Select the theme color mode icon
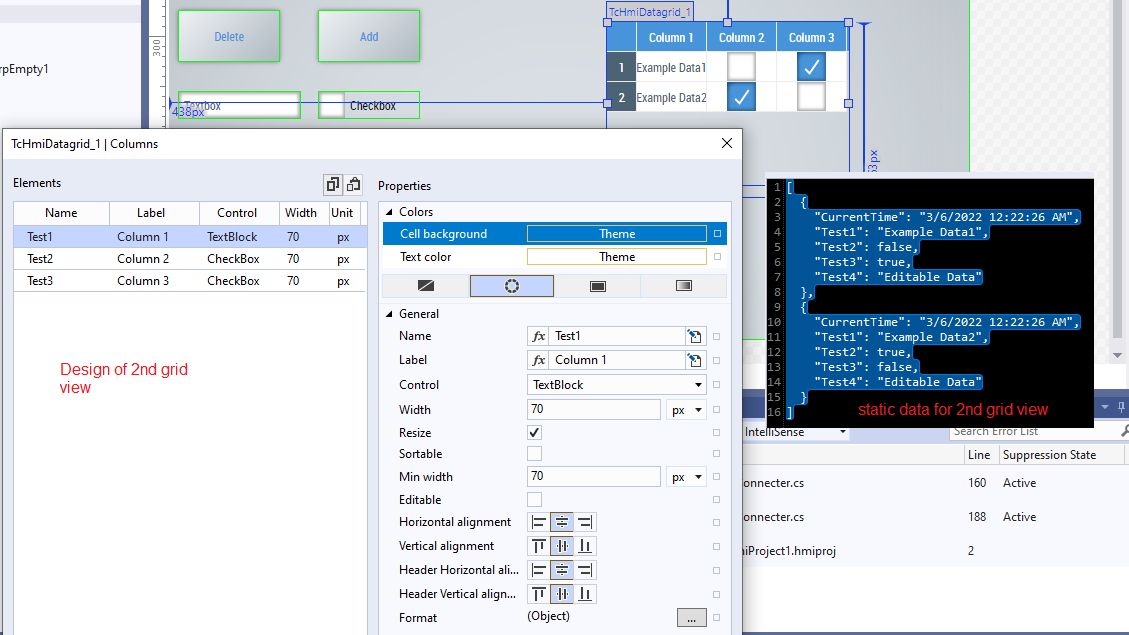1129x635 pixels. point(511,285)
